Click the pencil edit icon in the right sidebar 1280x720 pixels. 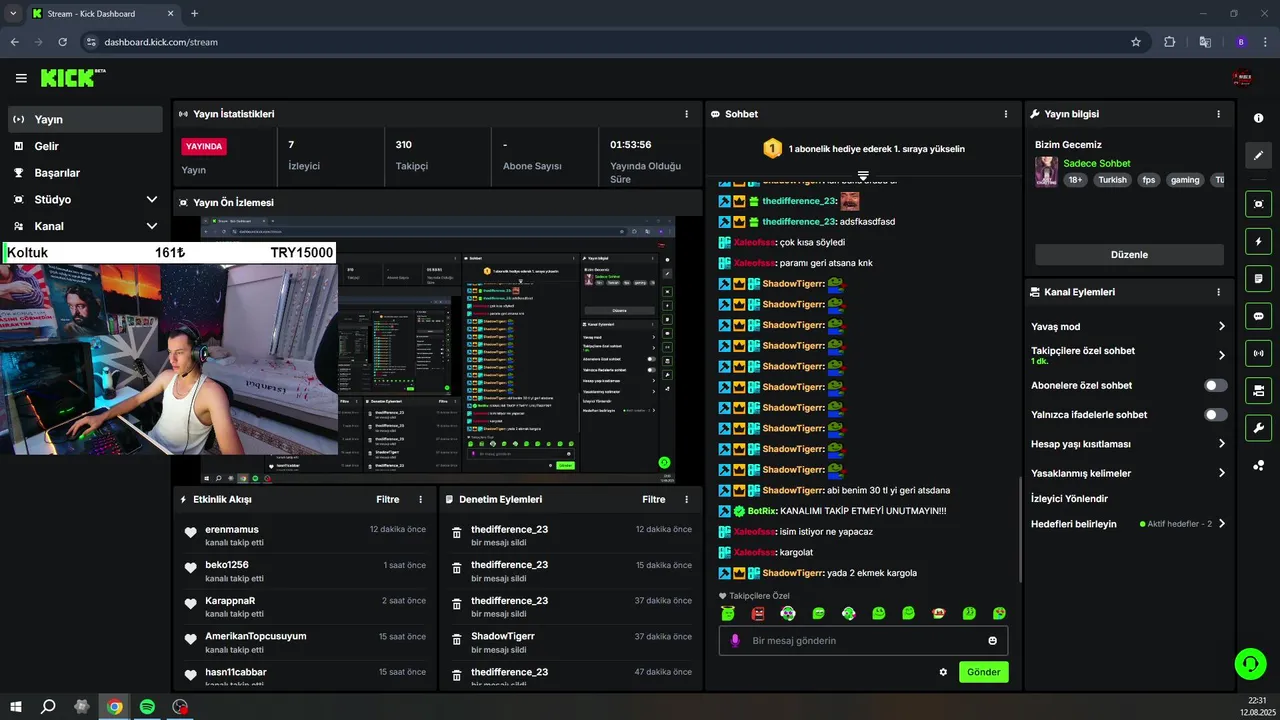point(1258,156)
